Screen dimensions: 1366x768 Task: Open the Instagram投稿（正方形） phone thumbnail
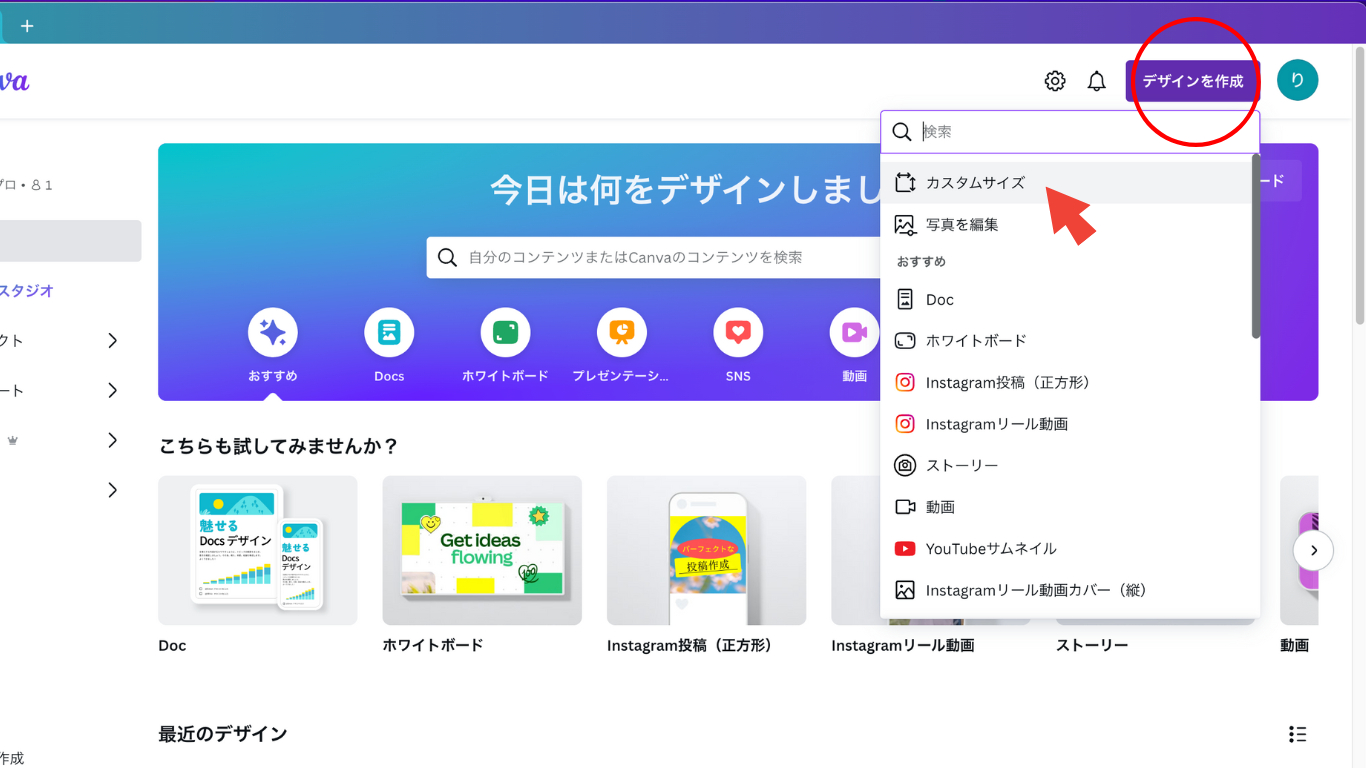tap(707, 550)
